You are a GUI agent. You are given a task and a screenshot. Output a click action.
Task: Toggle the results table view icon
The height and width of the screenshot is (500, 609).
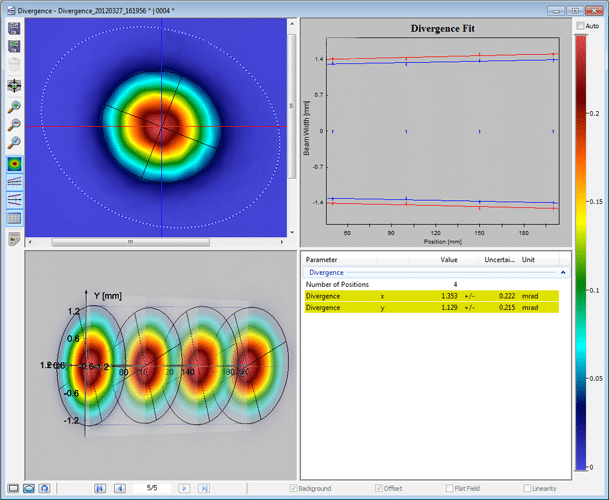click(x=15, y=218)
